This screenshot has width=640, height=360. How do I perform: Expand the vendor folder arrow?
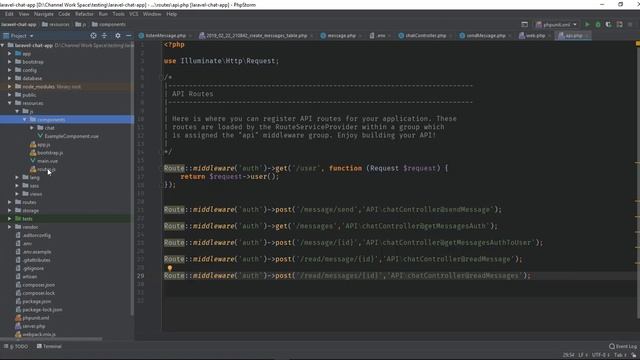(10, 227)
